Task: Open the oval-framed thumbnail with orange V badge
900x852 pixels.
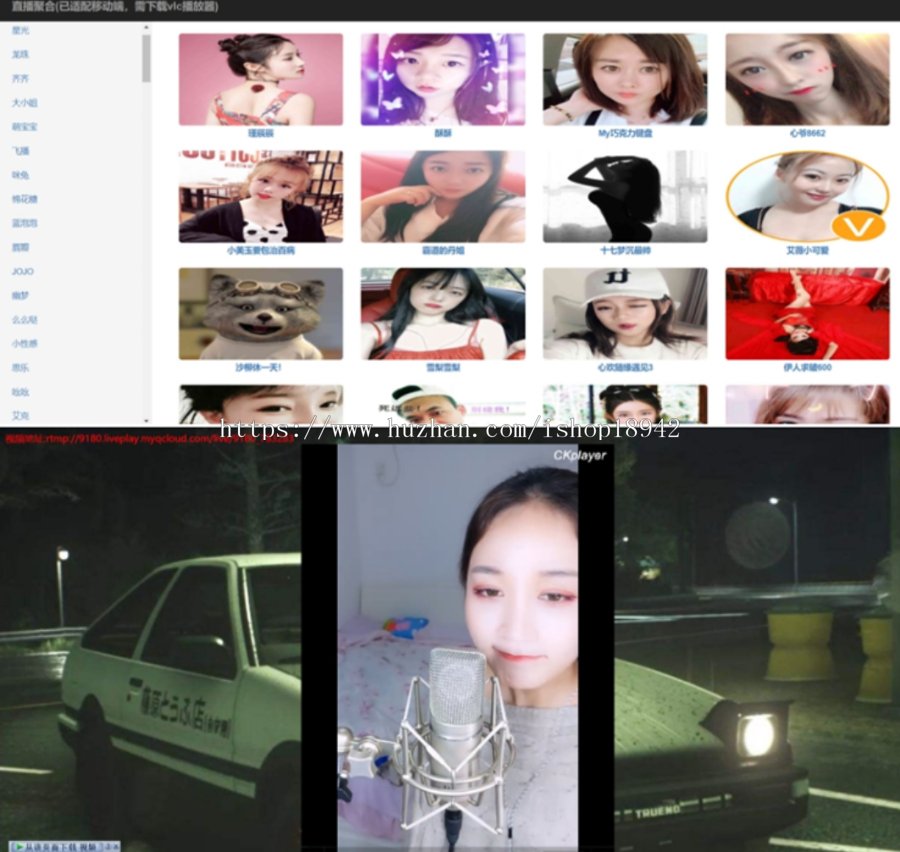Action: (x=807, y=196)
